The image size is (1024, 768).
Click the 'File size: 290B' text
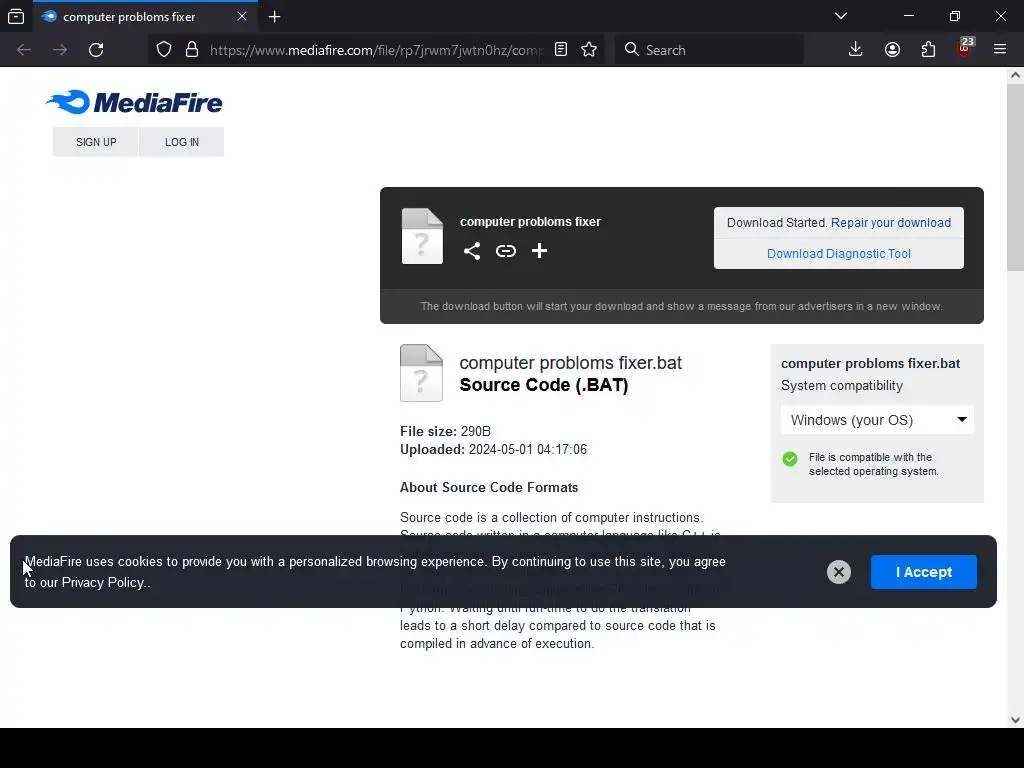click(x=445, y=432)
